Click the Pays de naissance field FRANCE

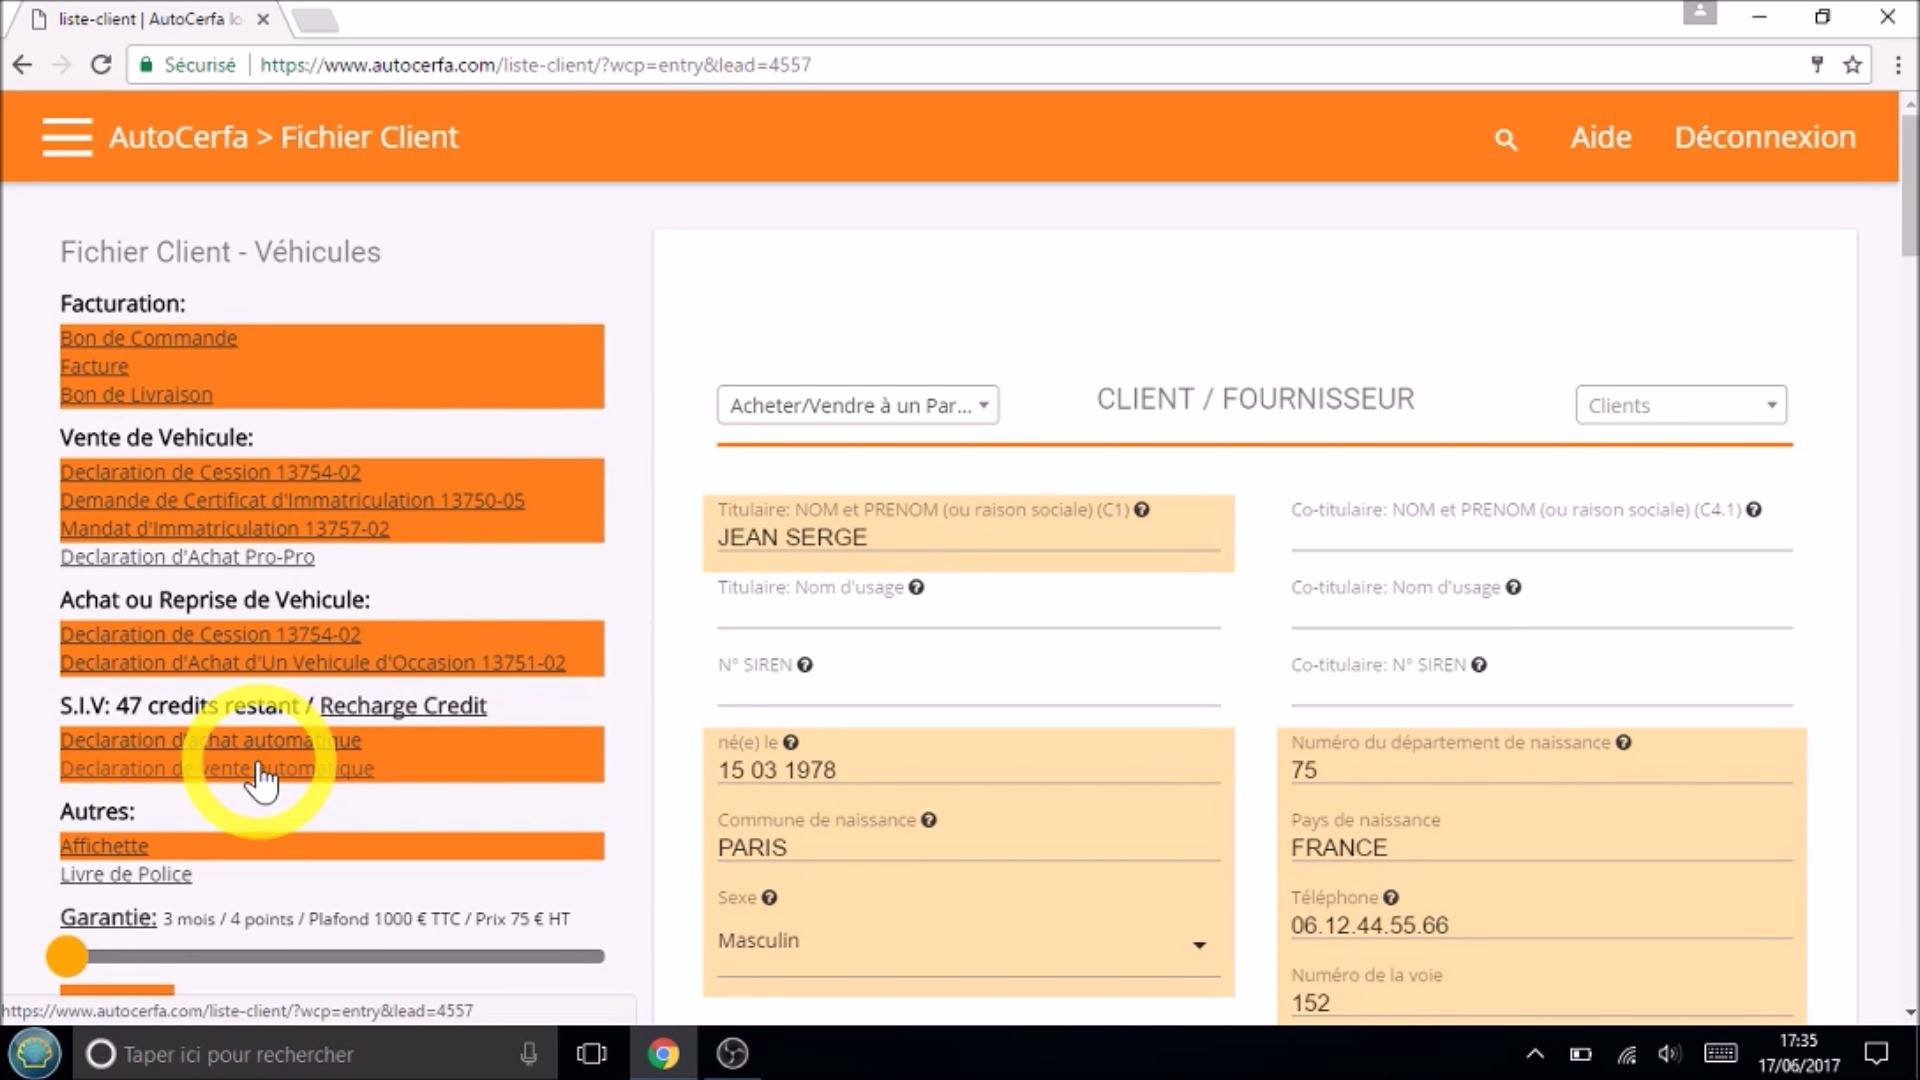tap(1541, 848)
